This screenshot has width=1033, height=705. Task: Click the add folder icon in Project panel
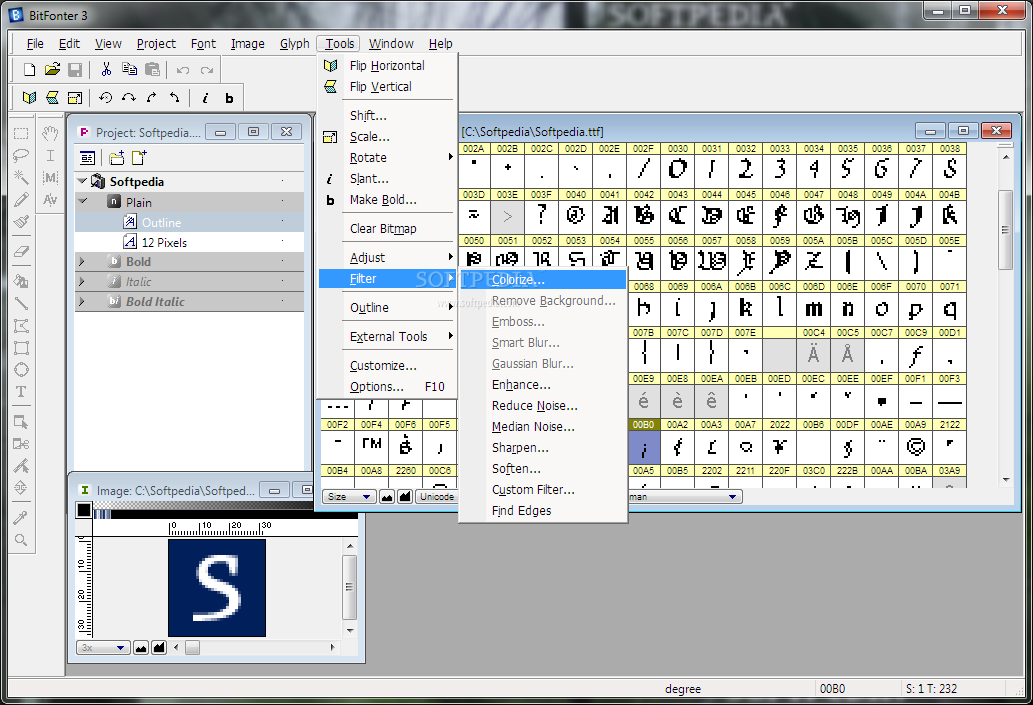coord(117,158)
